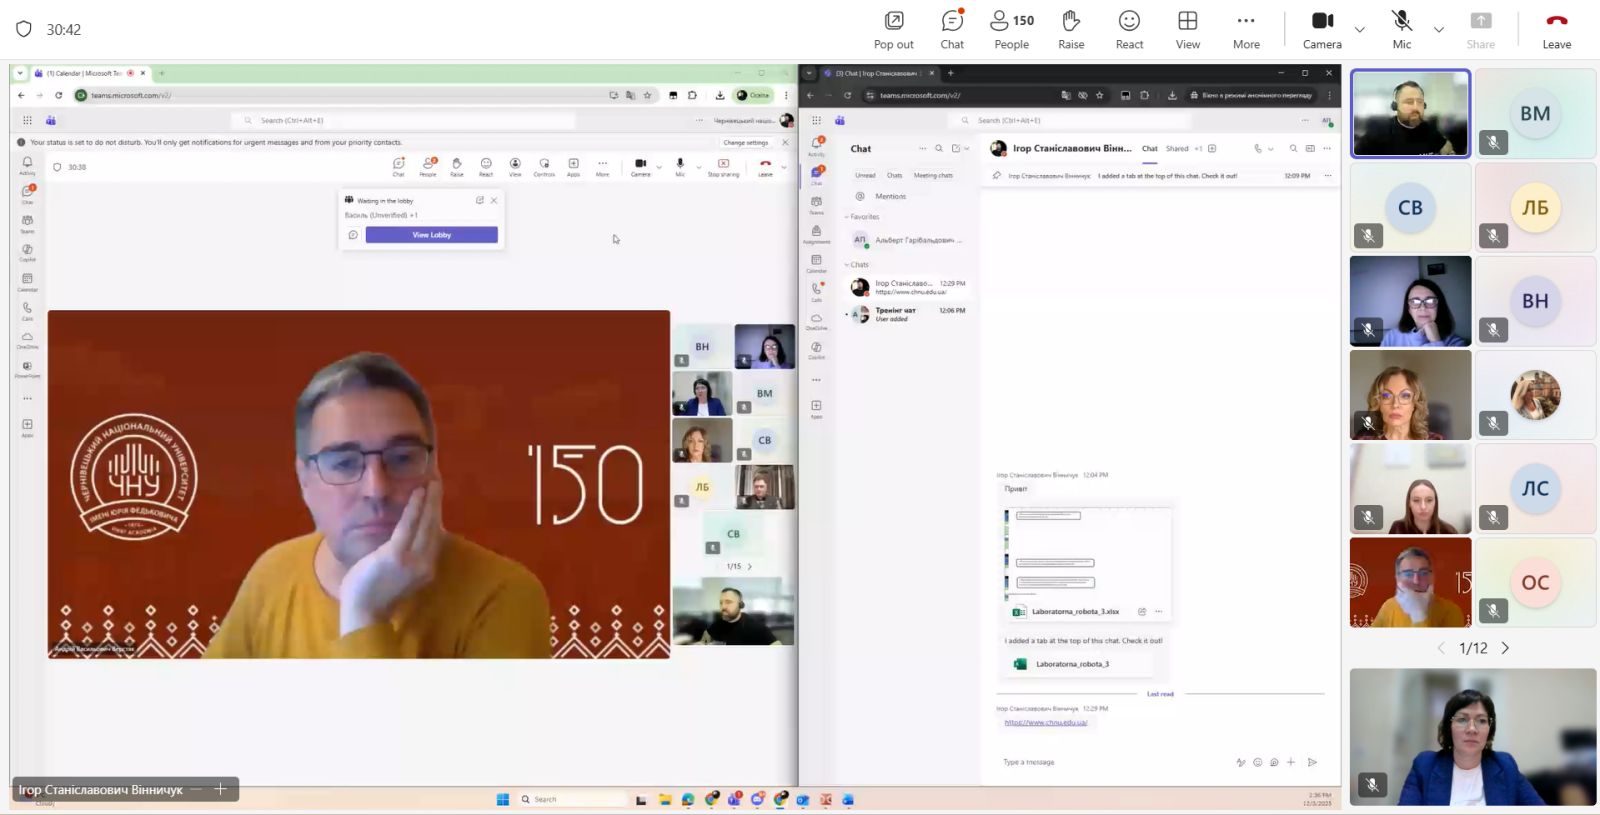Unmute the microphone with Mic button
1600x815 pixels.
coord(1402,30)
